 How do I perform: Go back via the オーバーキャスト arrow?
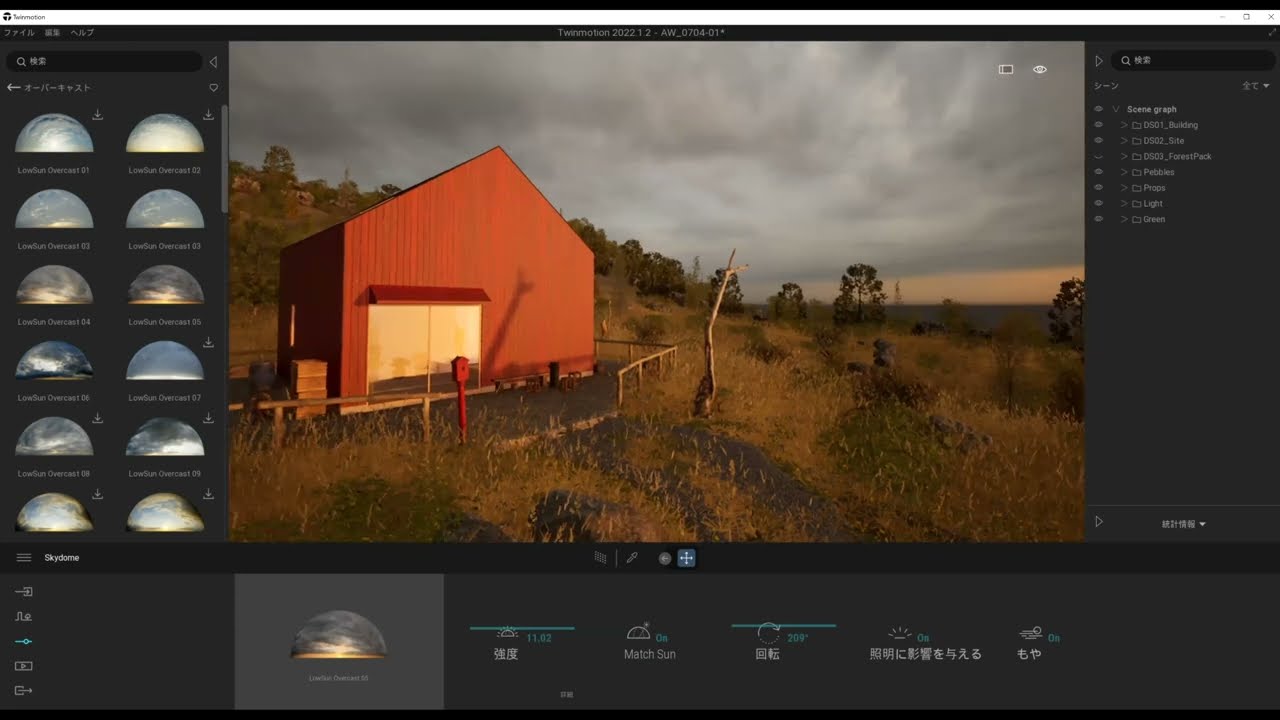(13, 88)
